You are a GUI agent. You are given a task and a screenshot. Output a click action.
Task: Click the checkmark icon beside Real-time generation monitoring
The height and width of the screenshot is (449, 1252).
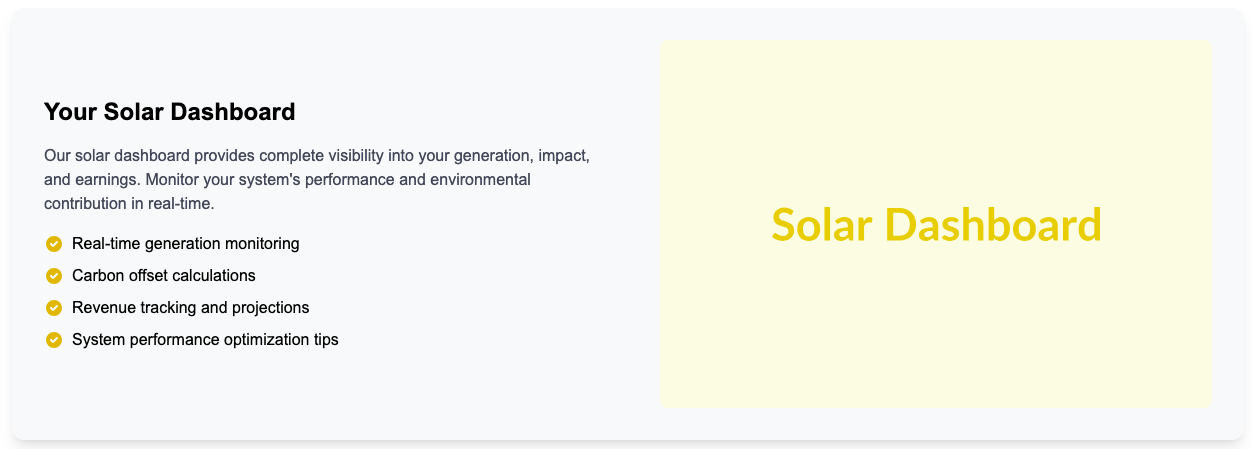54,244
